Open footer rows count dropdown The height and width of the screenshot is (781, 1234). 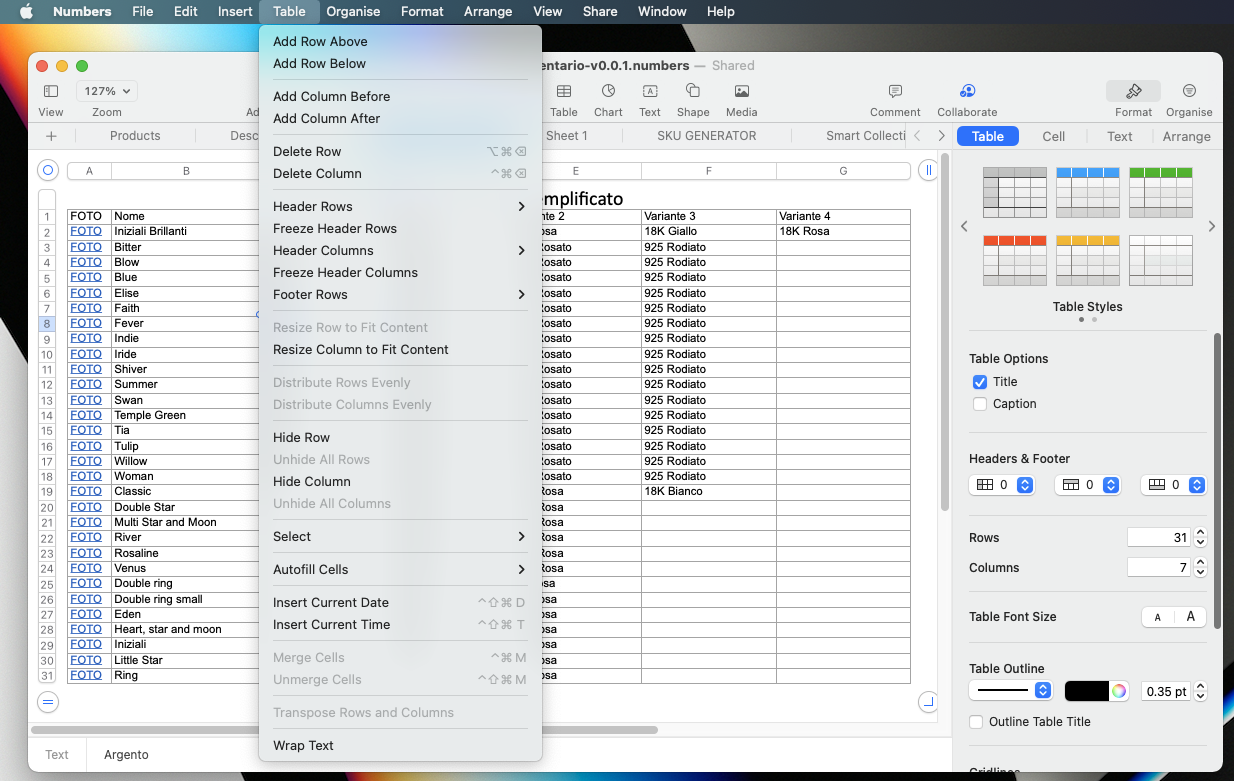point(1173,485)
